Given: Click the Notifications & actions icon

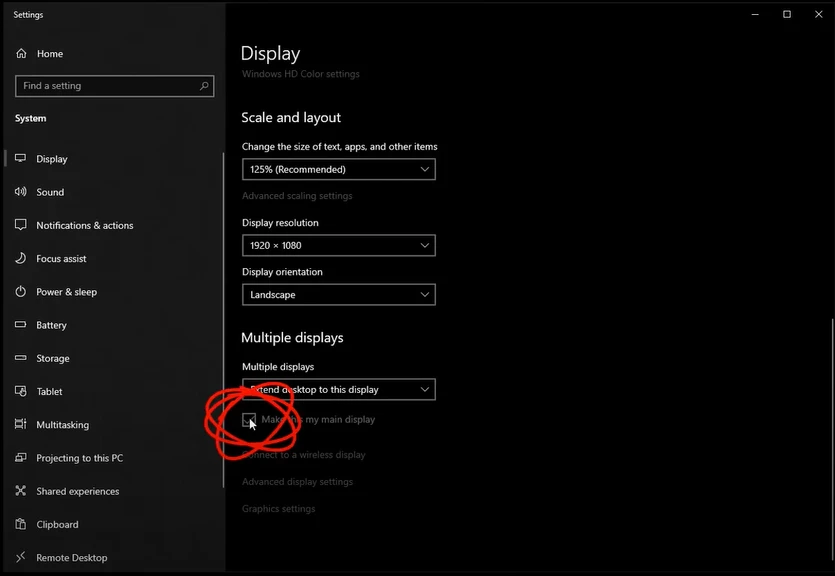Looking at the screenshot, I should [x=20, y=225].
